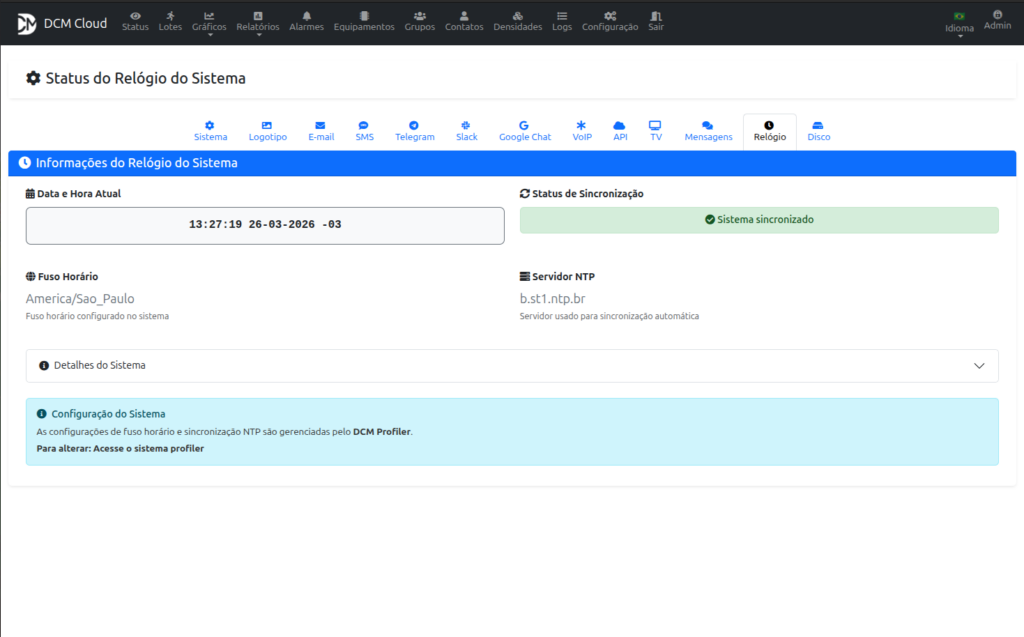
Task: Expand the Relatórios dropdown menu
Action: [x=258, y=22]
